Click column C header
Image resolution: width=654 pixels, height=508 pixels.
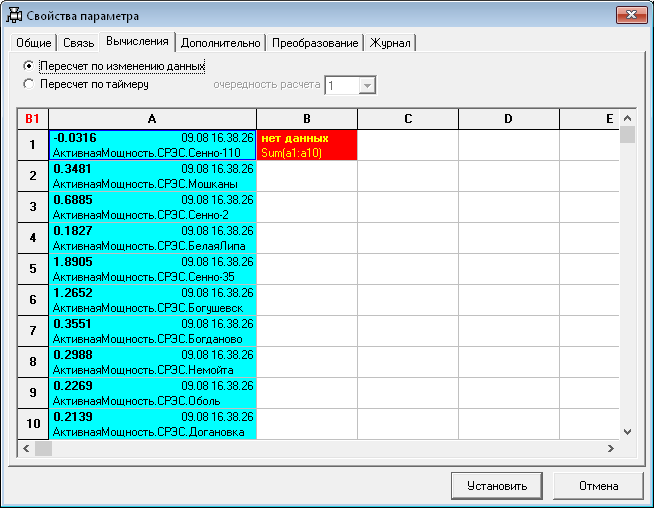coord(408,119)
